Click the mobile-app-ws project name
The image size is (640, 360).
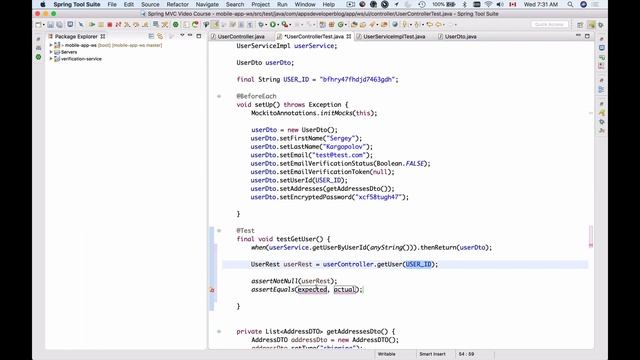pyautogui.click(x=81, y=45)
